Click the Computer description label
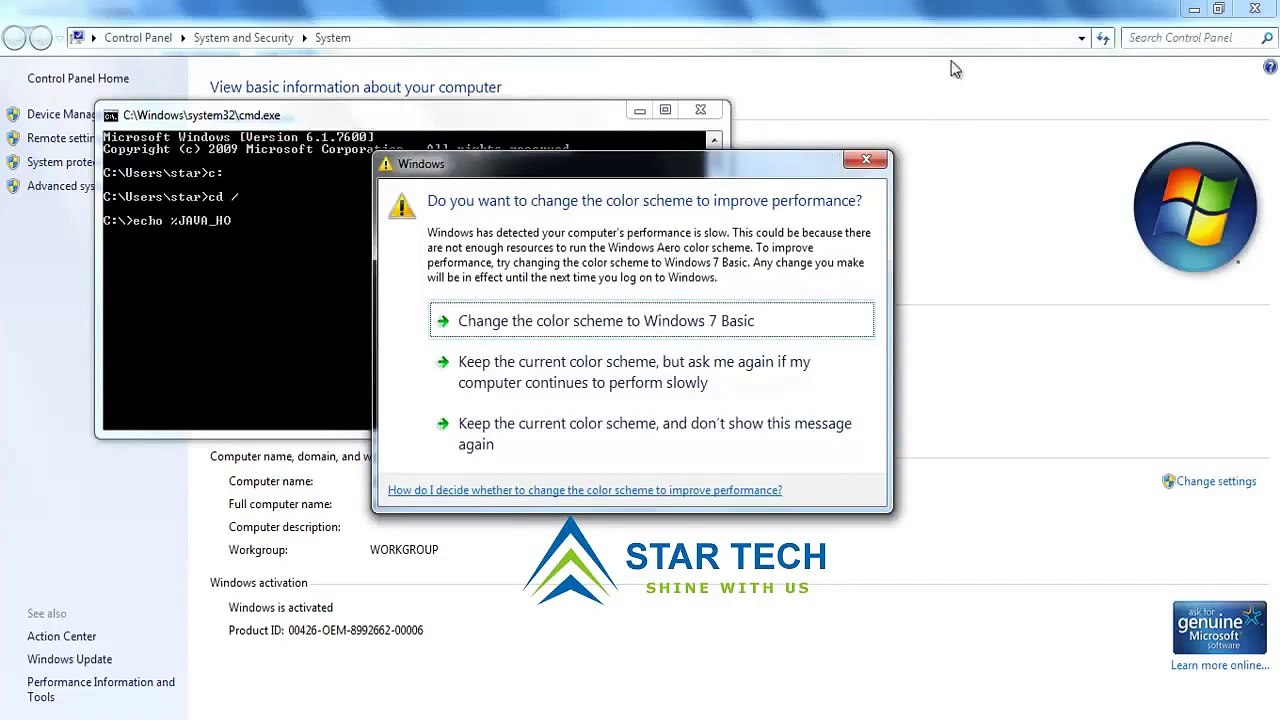Image resolution: width=1280 pixels, height=720 pixels. [284, 527]
